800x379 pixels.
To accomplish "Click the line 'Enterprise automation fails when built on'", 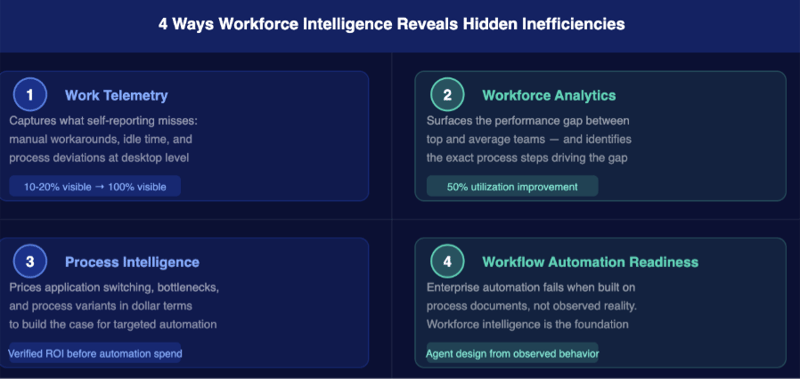I will pyautogui.click(x=531, y=288).
